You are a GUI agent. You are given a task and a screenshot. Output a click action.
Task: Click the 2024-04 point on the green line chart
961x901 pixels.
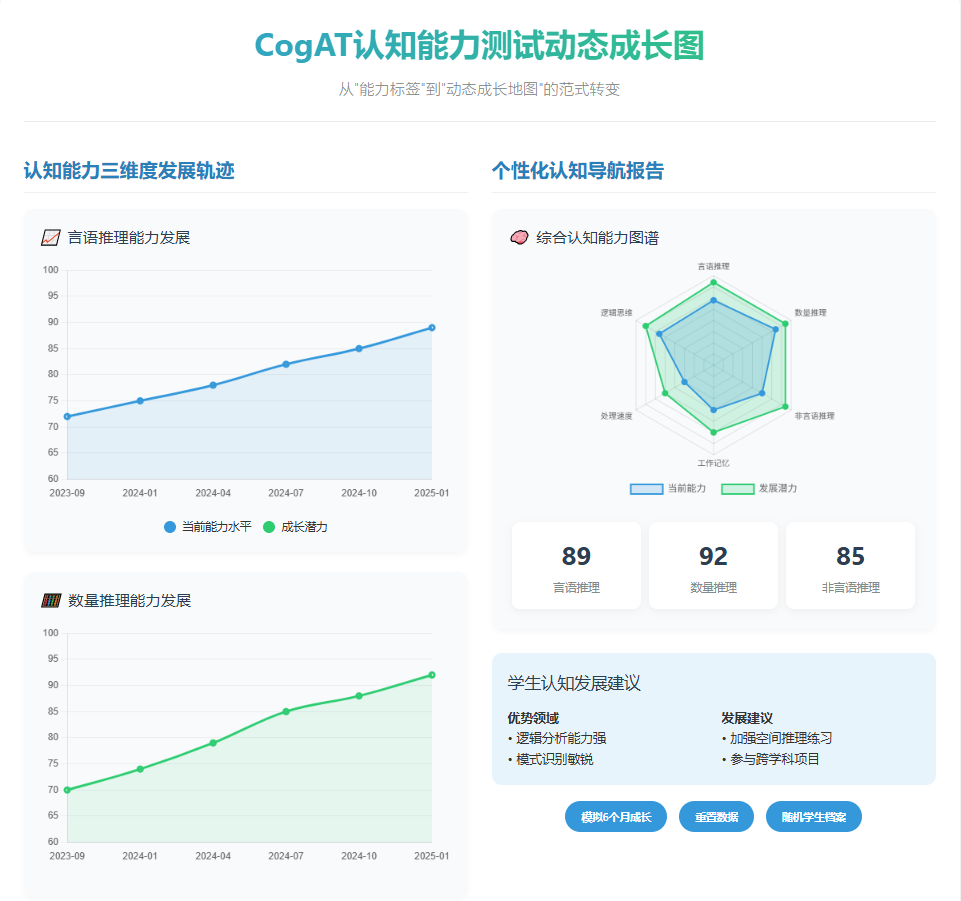click(213, 743)
